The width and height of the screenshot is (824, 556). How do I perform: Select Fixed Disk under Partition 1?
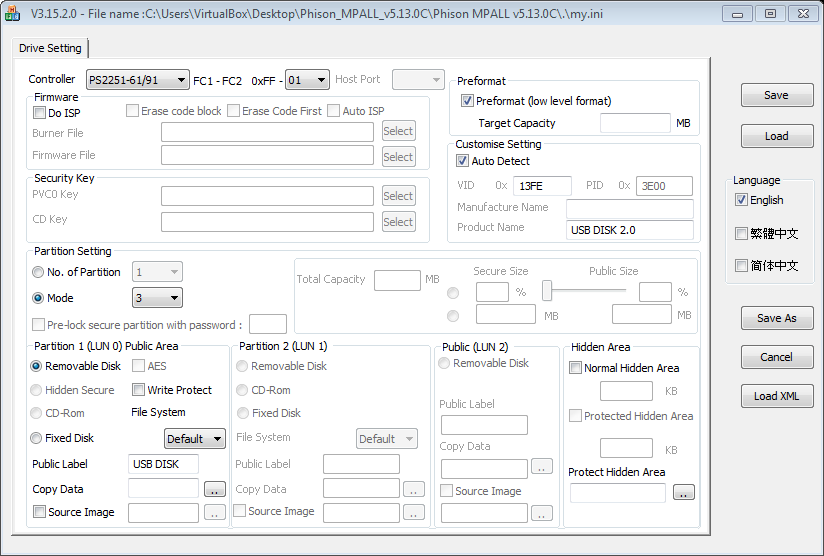(x=36, y=438)
